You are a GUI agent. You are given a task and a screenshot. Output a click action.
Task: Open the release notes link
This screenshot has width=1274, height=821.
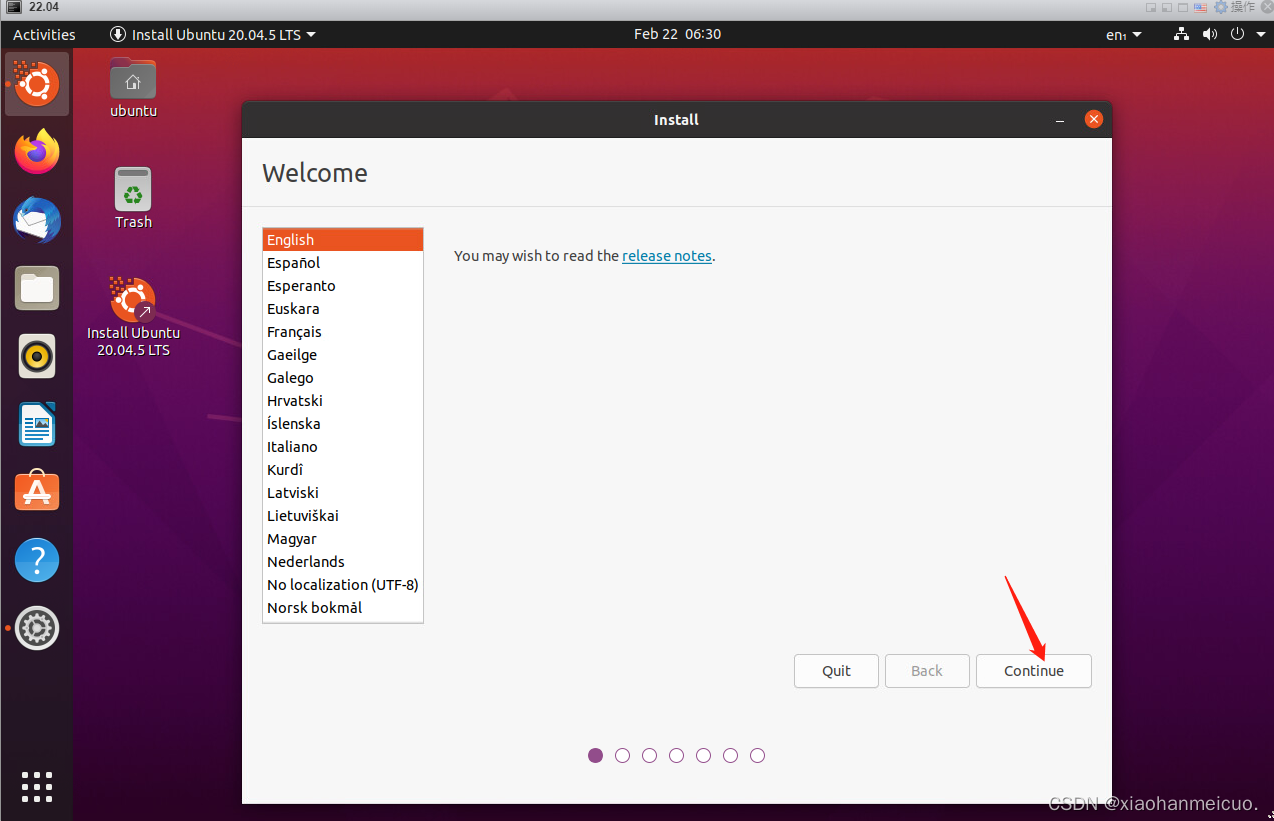point(667,256)
